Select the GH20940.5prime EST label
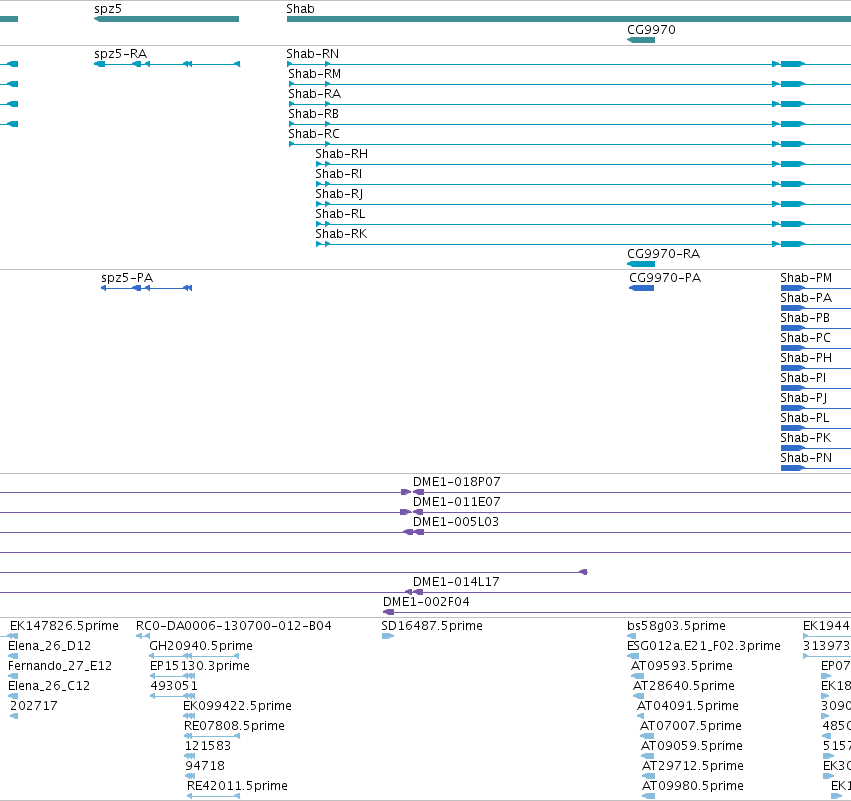The height and width of the screenshot is (801, 851). (x=201, y=646)
